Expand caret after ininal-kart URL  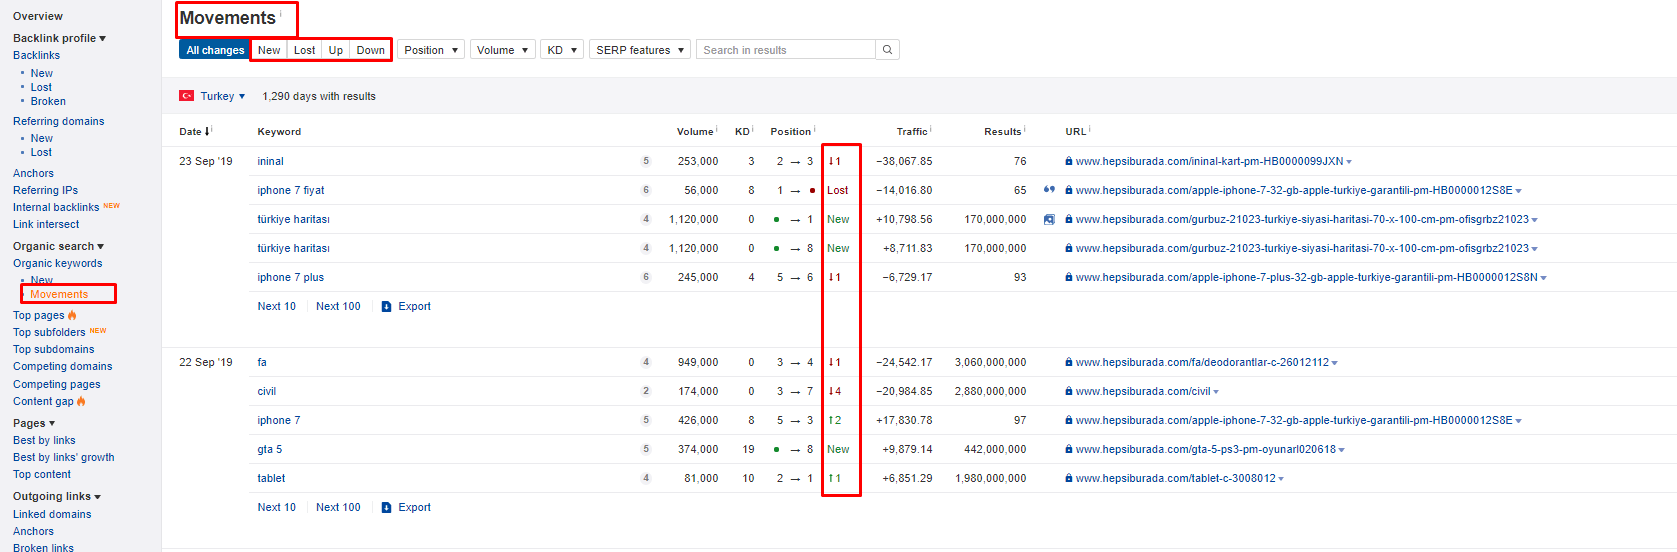click(x=1349, y=162)
